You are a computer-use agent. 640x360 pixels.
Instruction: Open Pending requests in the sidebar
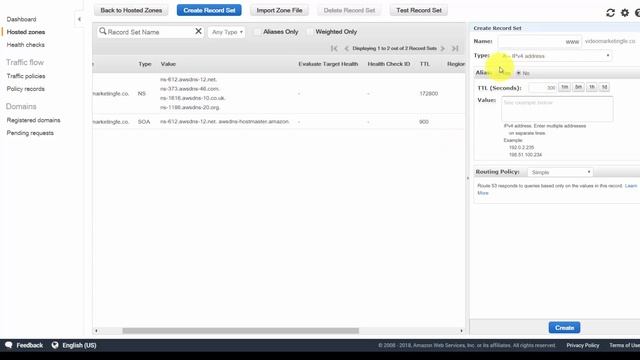click(30, 133)
